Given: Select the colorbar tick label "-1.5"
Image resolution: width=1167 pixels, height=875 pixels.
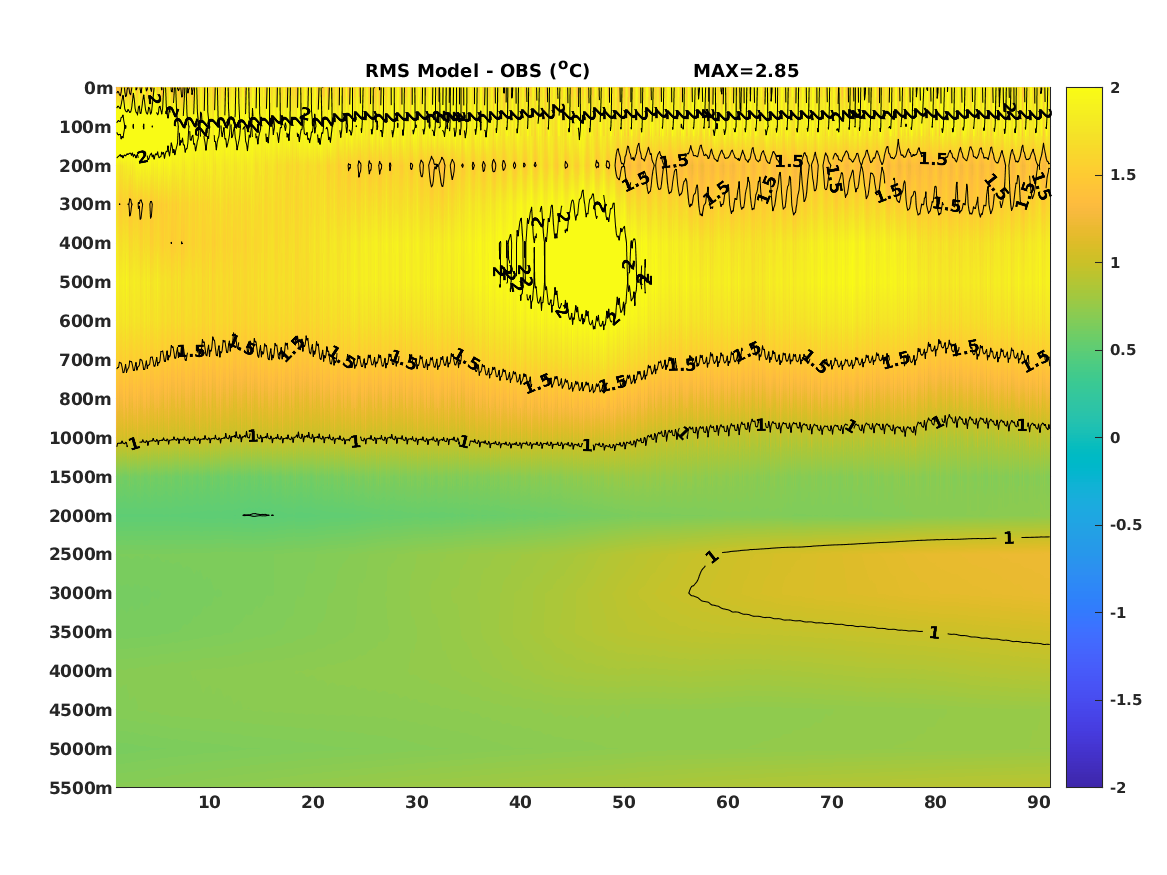Looking at the screenshot, I should 1125,700.
